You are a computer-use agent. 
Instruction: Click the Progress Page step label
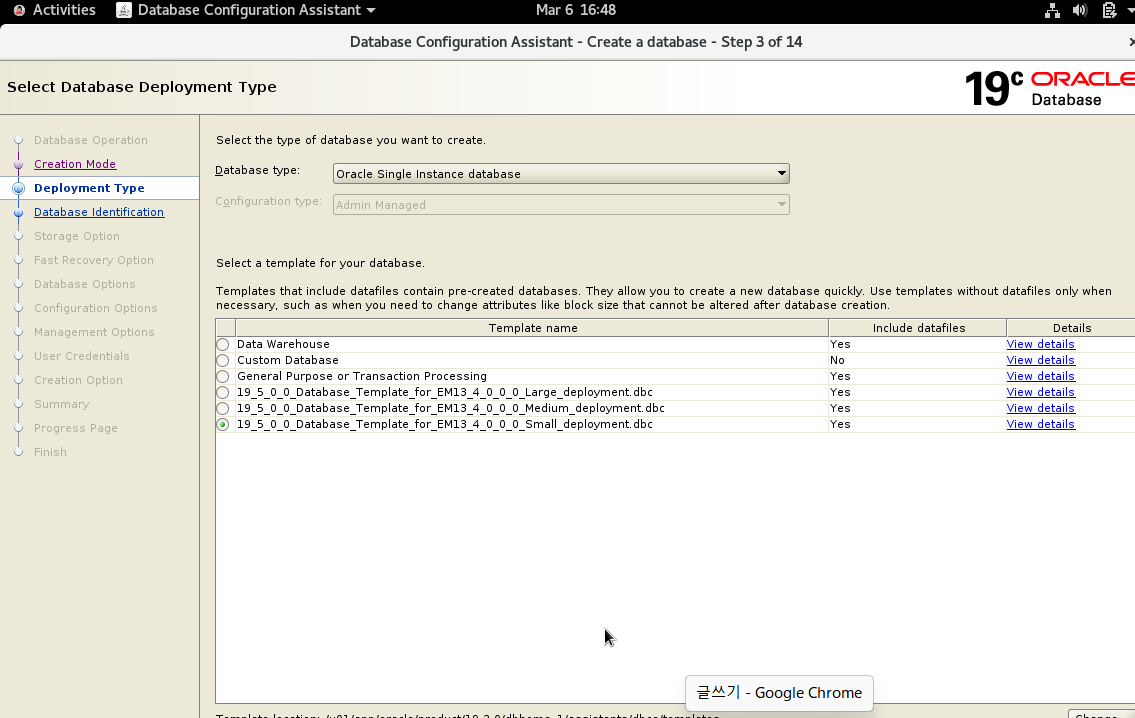pos(75,428)
